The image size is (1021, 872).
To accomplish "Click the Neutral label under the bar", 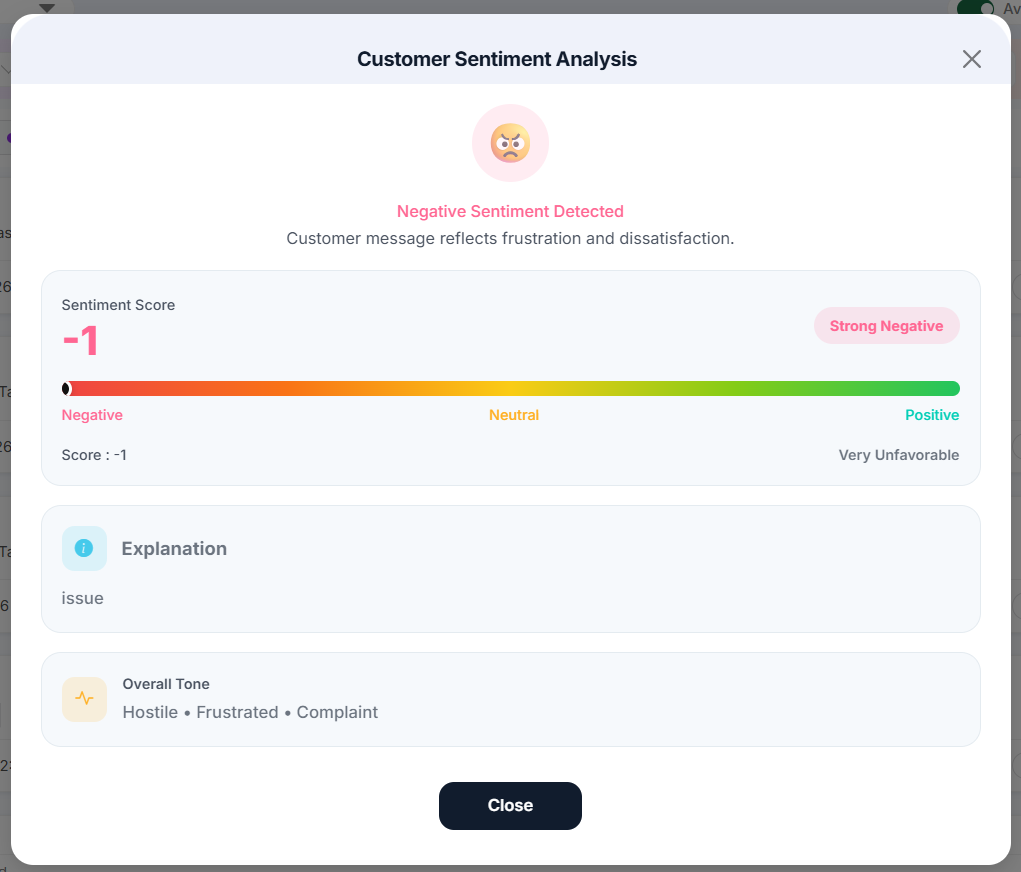I will click(514, 415).
